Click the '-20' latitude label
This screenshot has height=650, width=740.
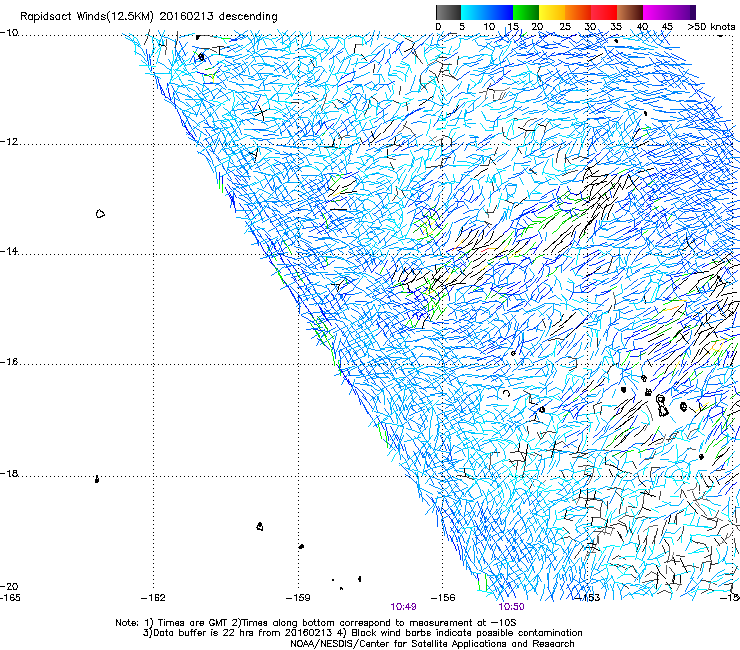click(9, 587)
